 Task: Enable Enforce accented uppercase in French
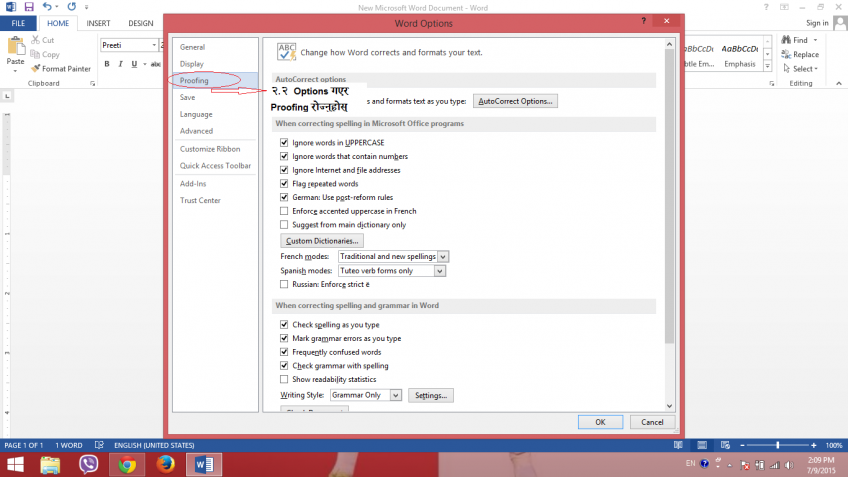tap(284, 211)
